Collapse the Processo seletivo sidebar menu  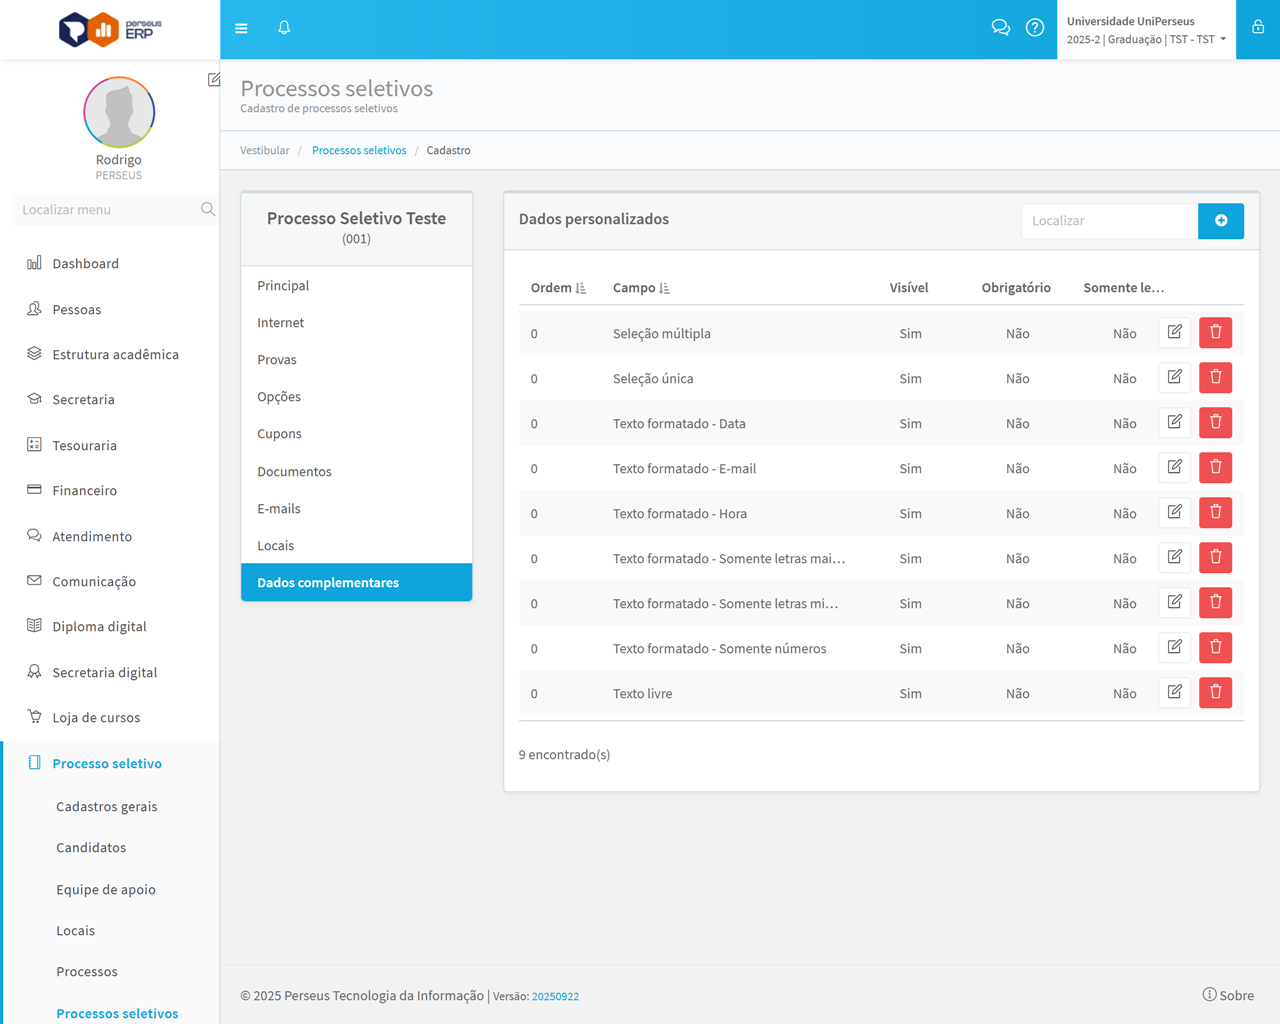click(107, 763)
